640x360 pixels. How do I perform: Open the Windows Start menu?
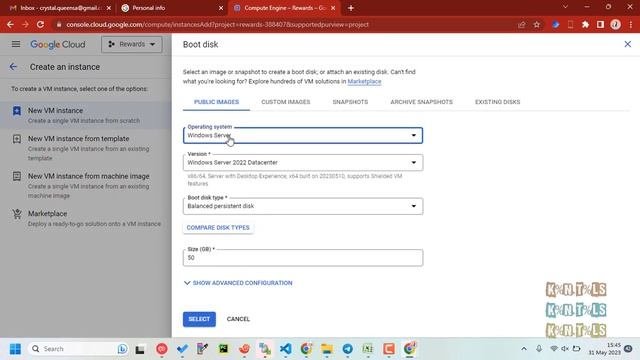[x=15, y=349]
